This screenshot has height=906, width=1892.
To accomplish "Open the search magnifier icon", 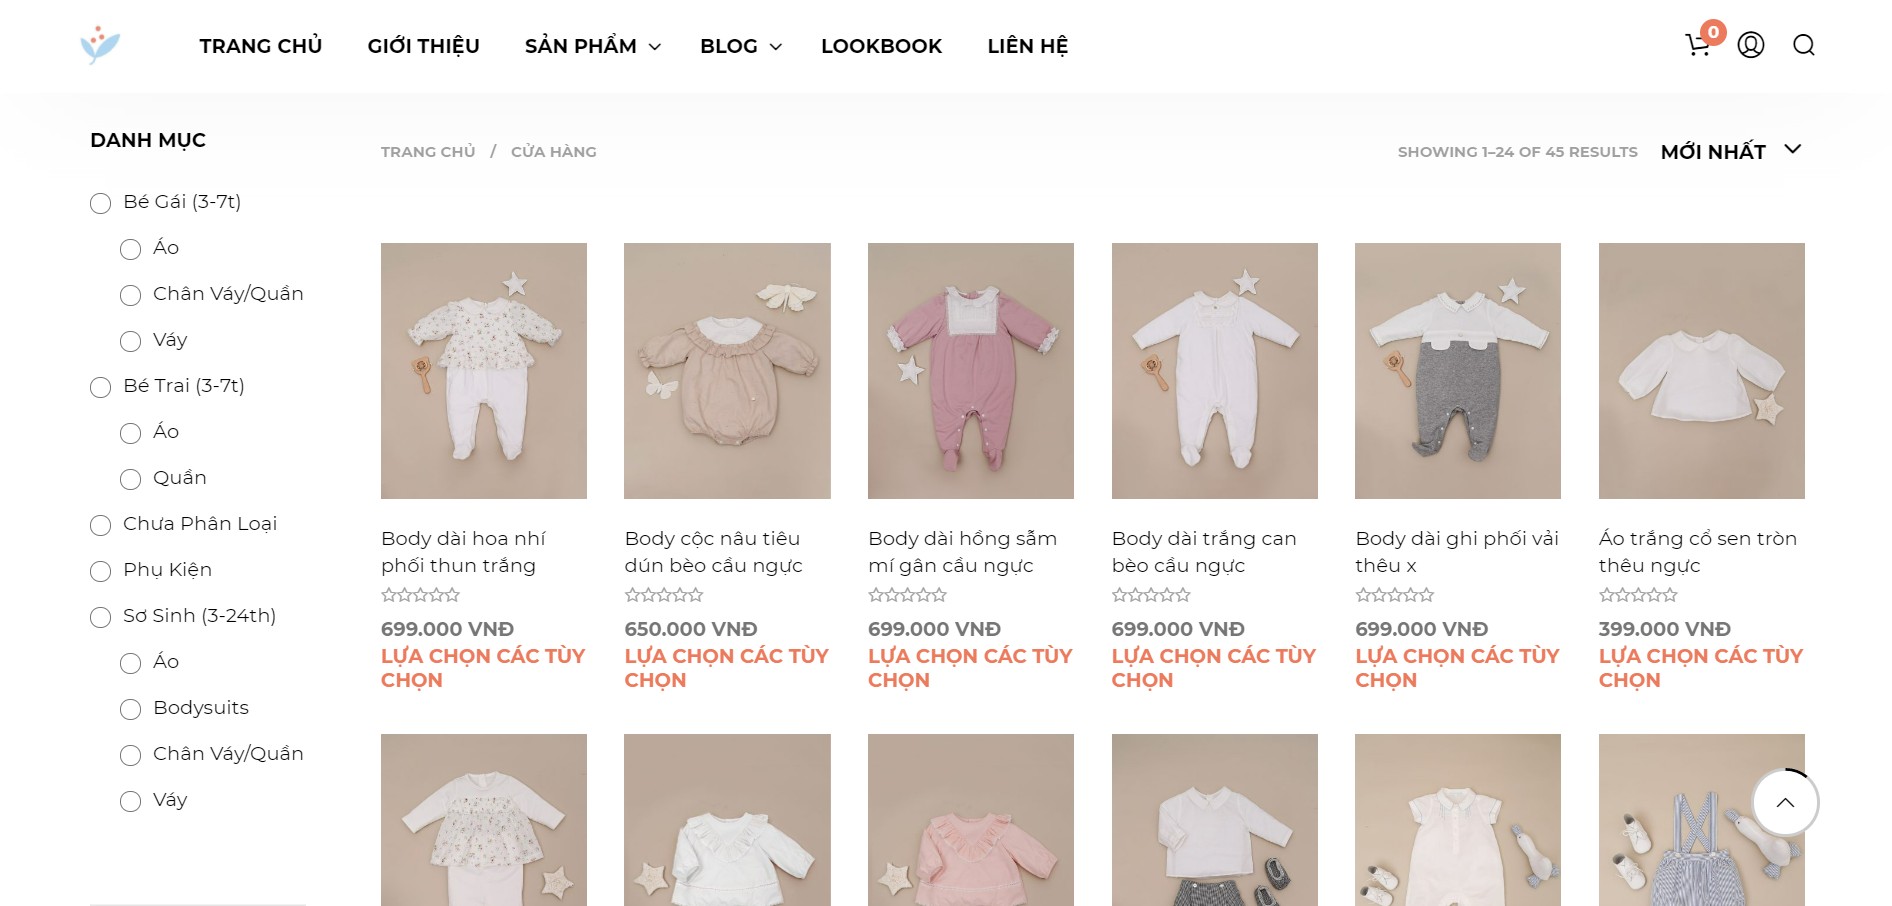I will pyautogui.click(x=1803, y=45).
